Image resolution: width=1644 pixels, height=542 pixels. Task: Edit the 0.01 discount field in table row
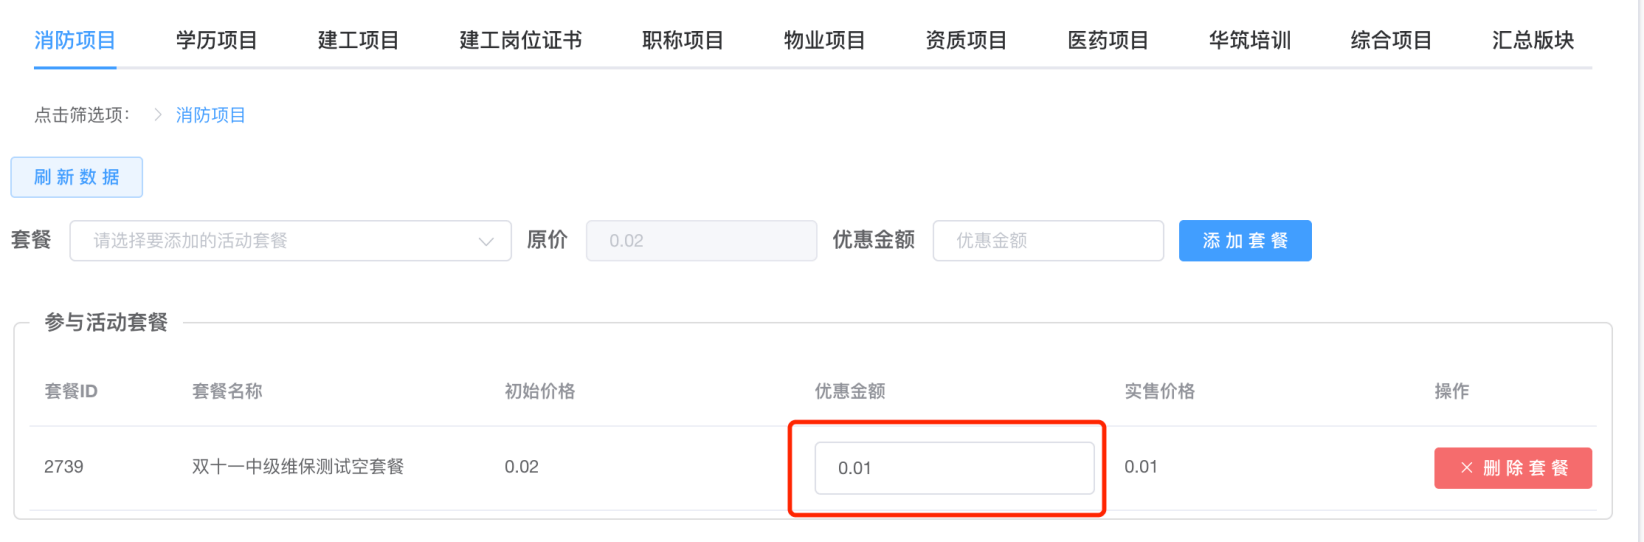point(954,468)
